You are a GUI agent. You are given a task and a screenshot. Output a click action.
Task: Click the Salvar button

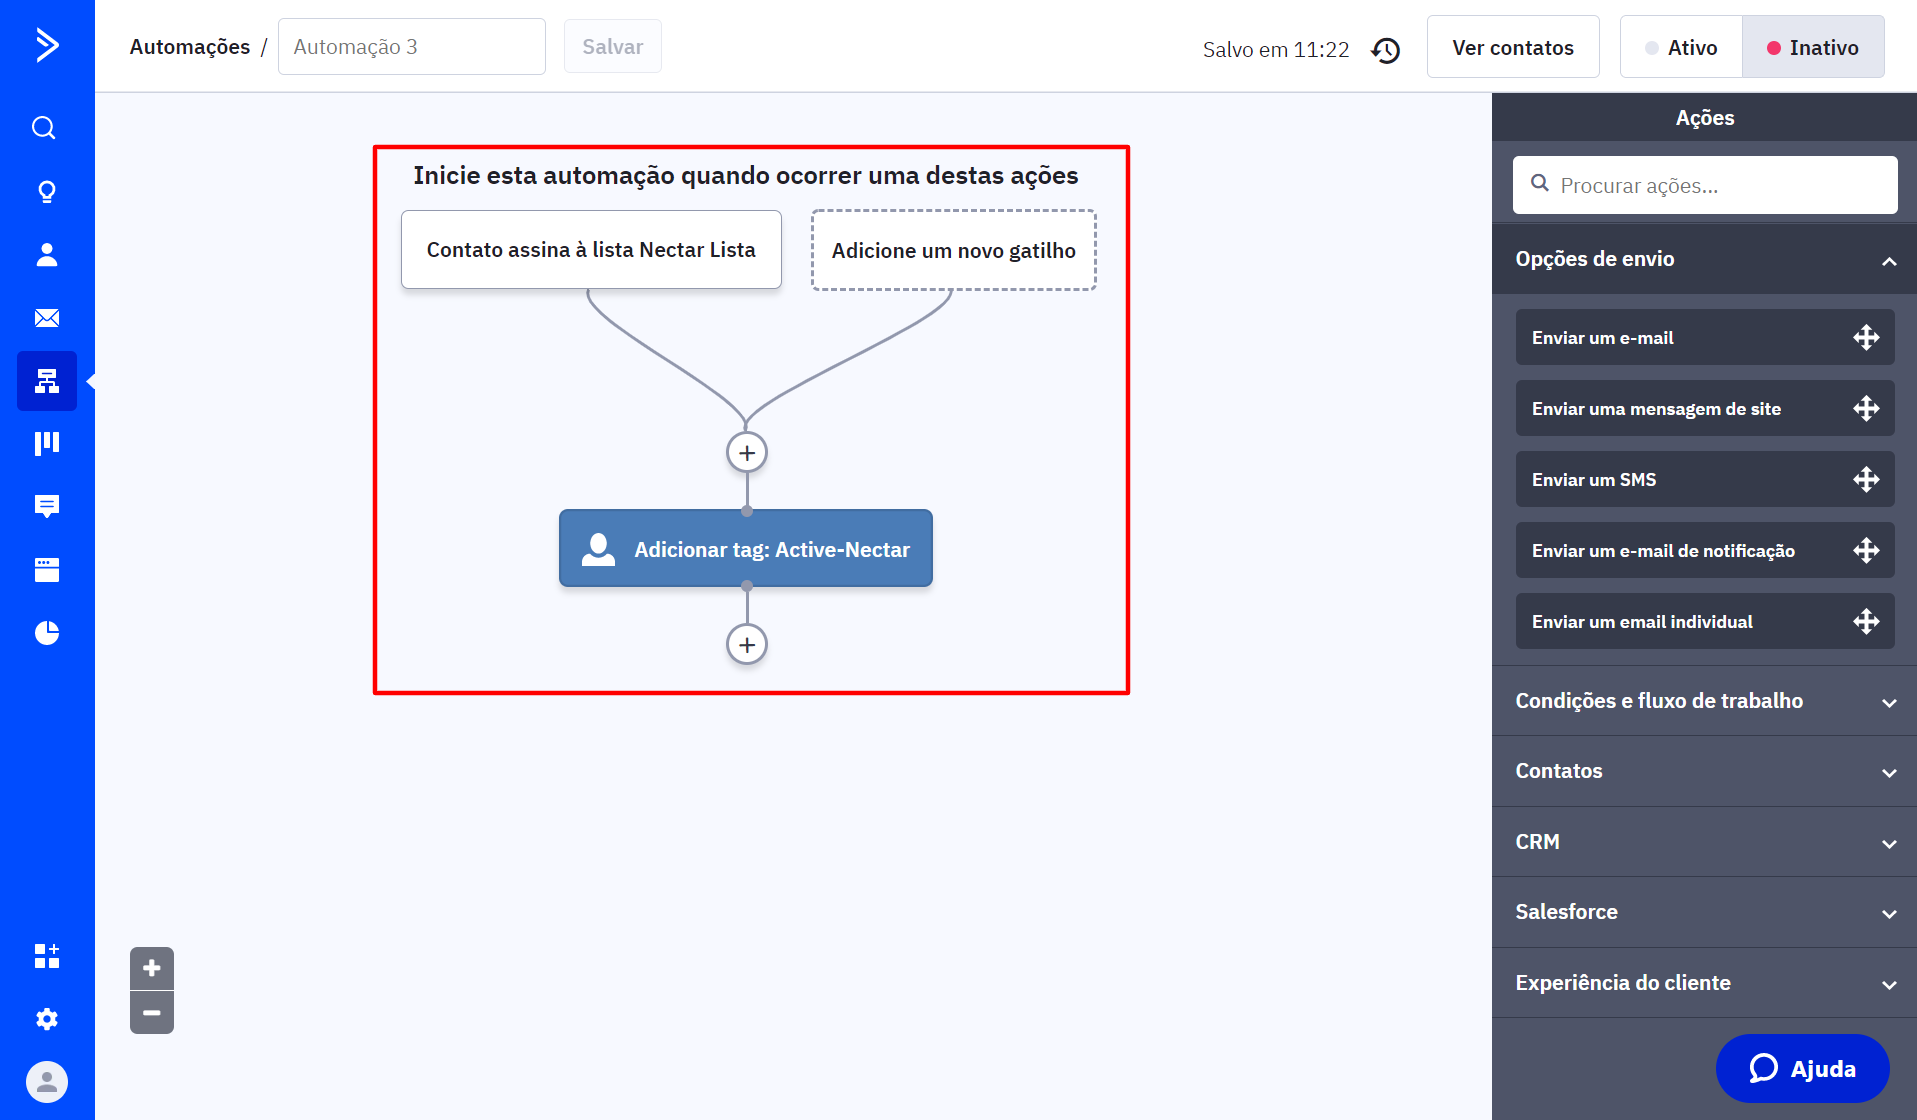[613, 46]
